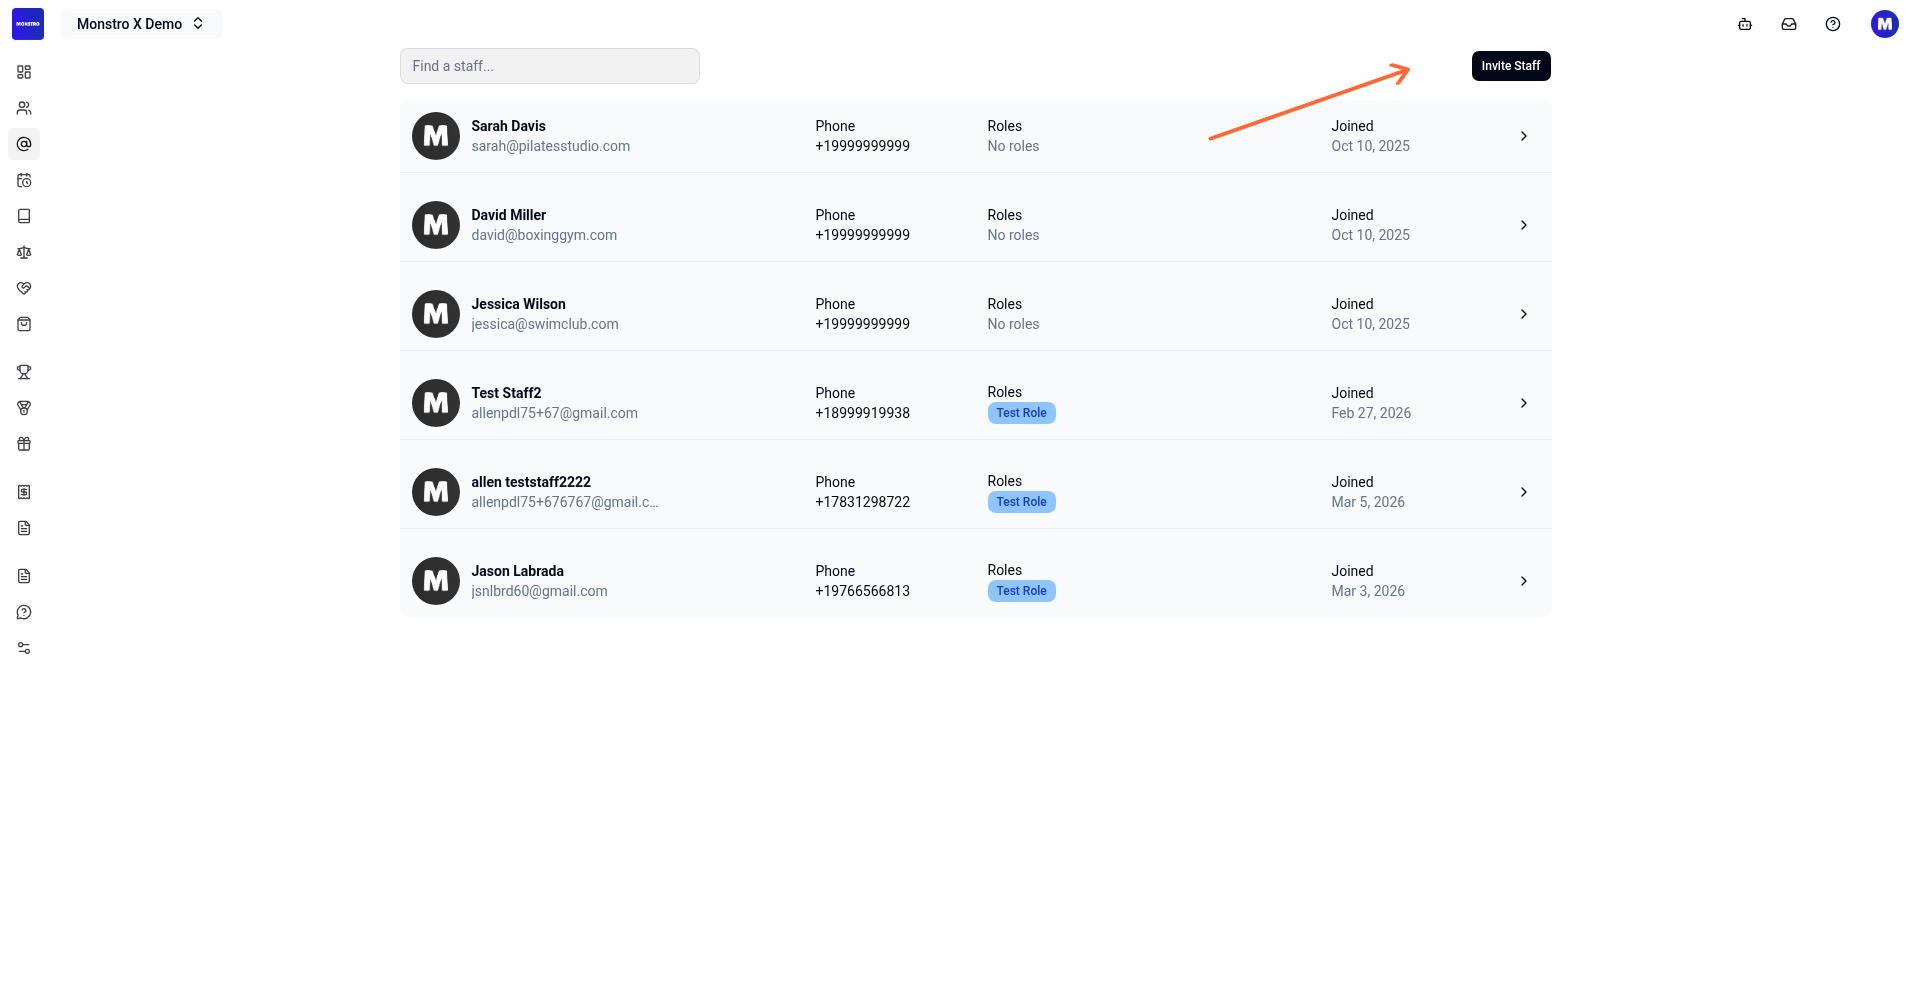Open the dashboard grid icon in sidebar
This screenshot has height=988, width=1911.
click(x=24, y=72)
